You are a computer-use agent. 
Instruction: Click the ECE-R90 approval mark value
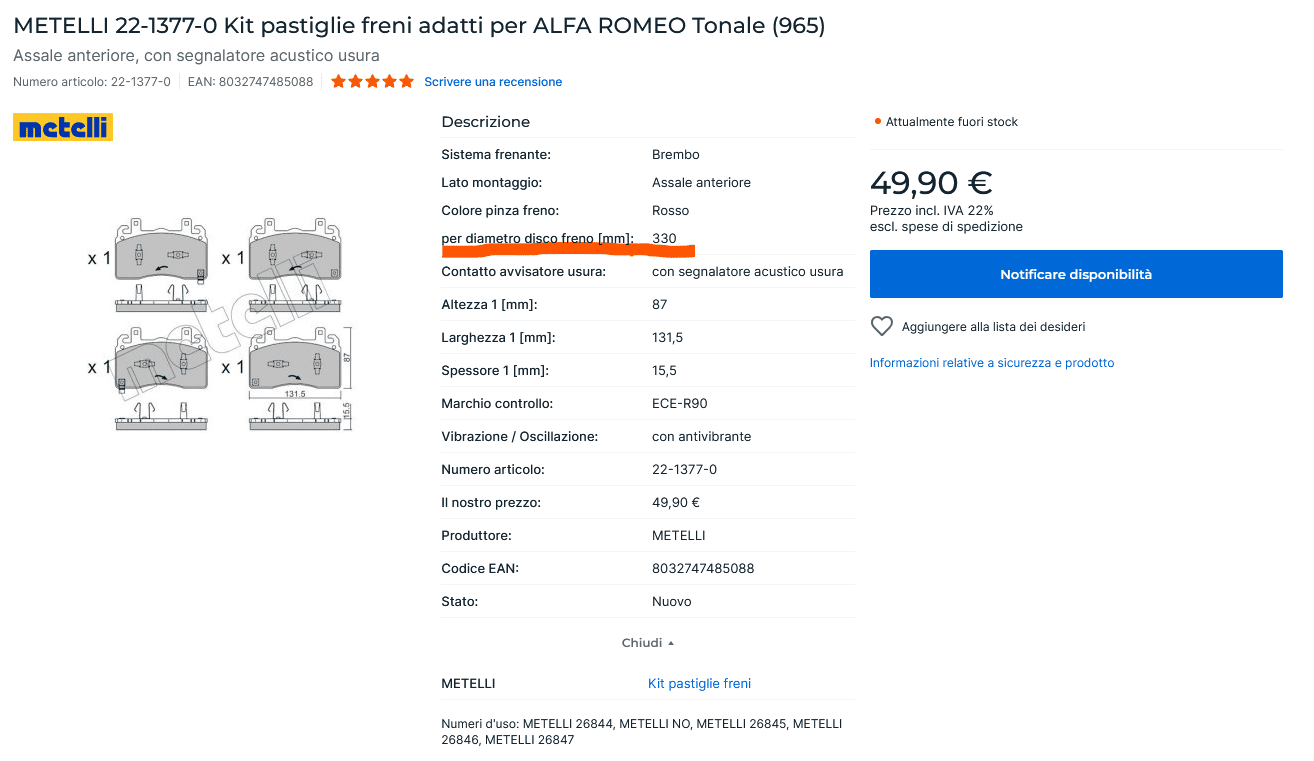tap(679, 404)
